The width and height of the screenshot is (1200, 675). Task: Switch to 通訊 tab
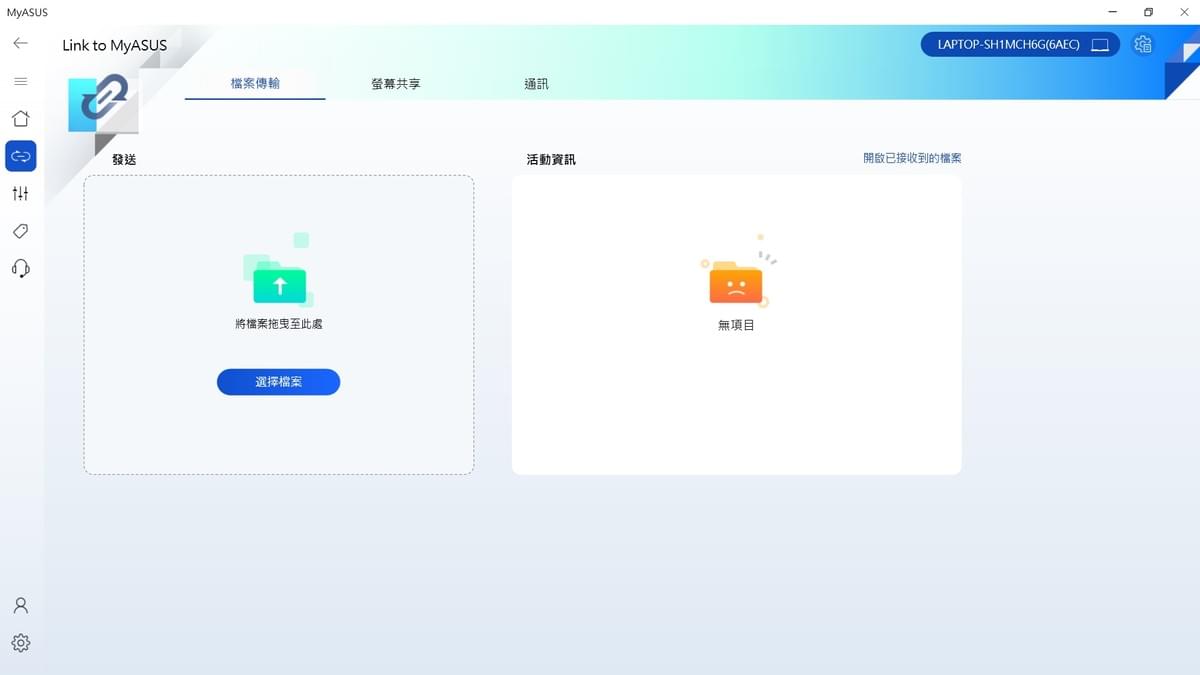[536, 84]
